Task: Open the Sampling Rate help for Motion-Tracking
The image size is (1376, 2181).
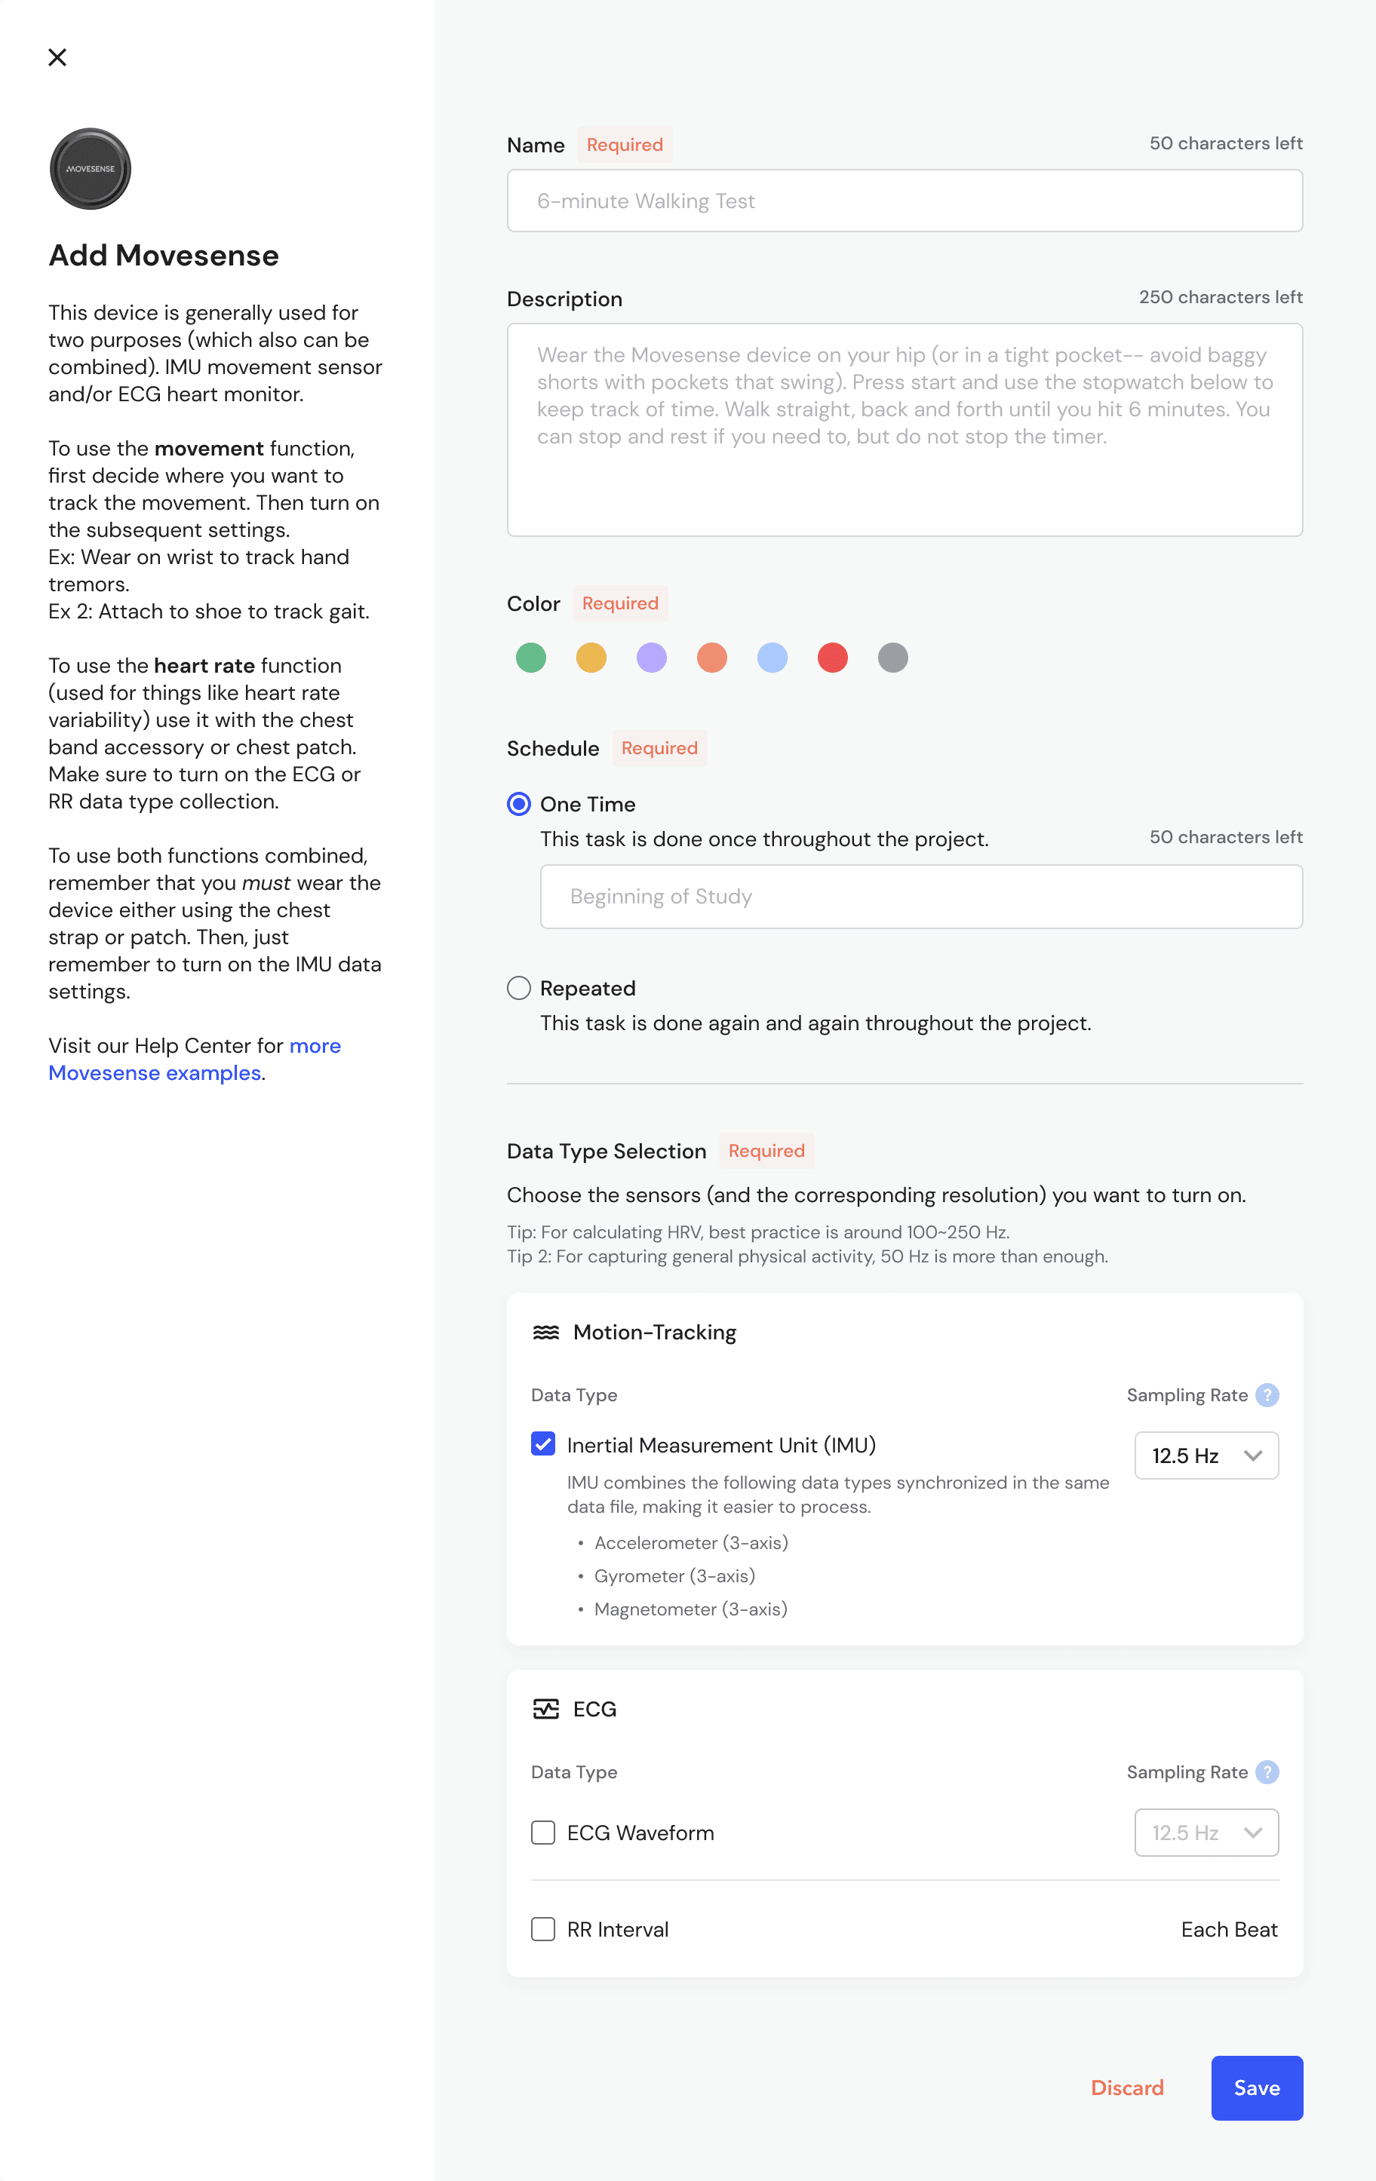Action: 1266,1395
